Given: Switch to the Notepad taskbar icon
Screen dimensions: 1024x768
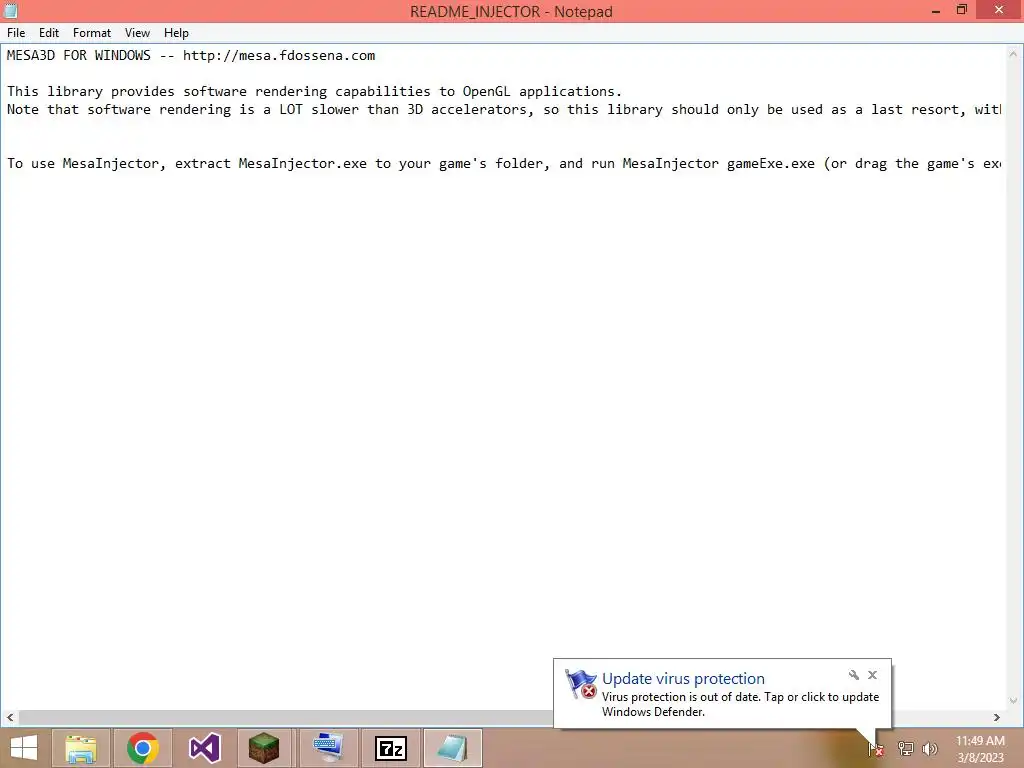Looking at the screenshot, I should click(x=453, y=748).
